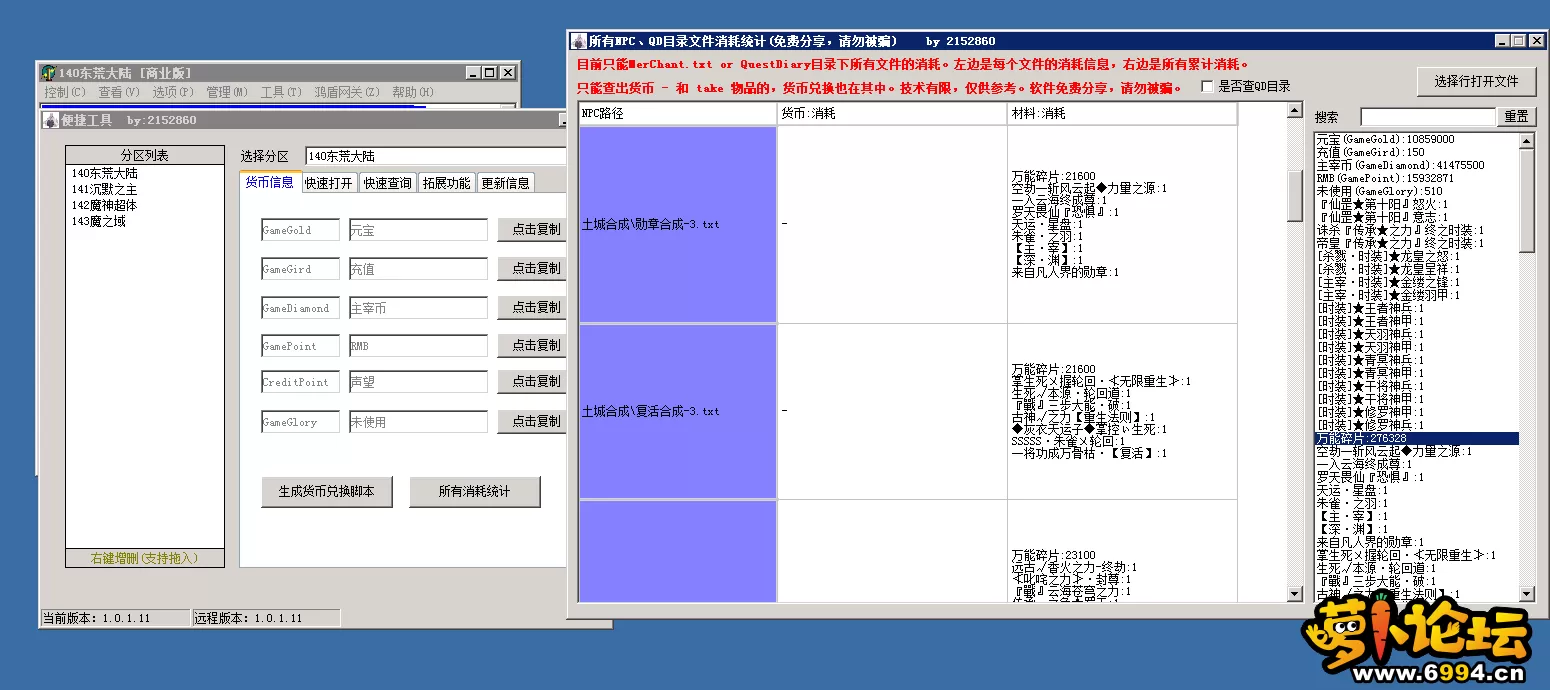Click the 未使用 name field

point(418,422)
